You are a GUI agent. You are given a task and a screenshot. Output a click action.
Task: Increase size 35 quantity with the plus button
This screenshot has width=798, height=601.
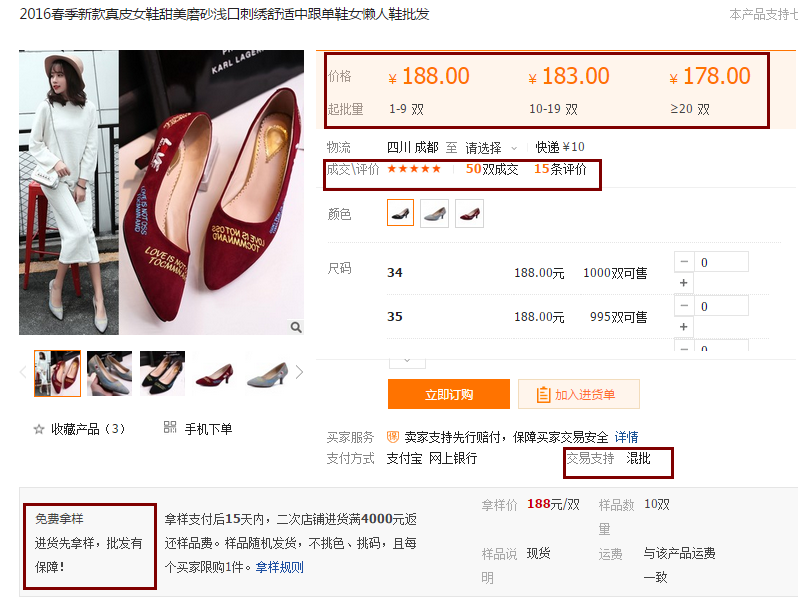(x=684, y=327)
